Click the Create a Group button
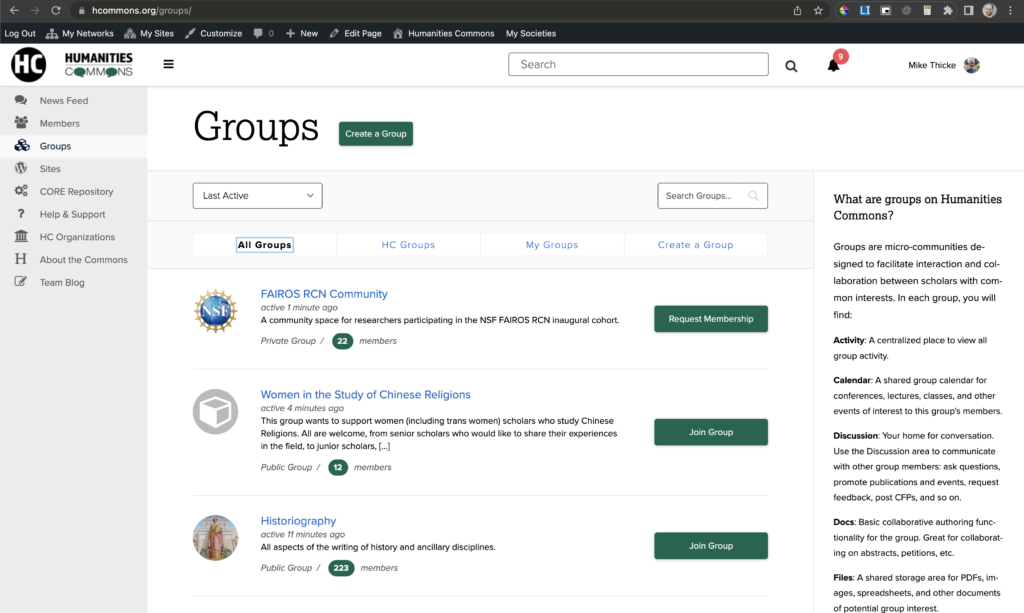Viewport: 1024px width, 613px height. tap(375, 133)
